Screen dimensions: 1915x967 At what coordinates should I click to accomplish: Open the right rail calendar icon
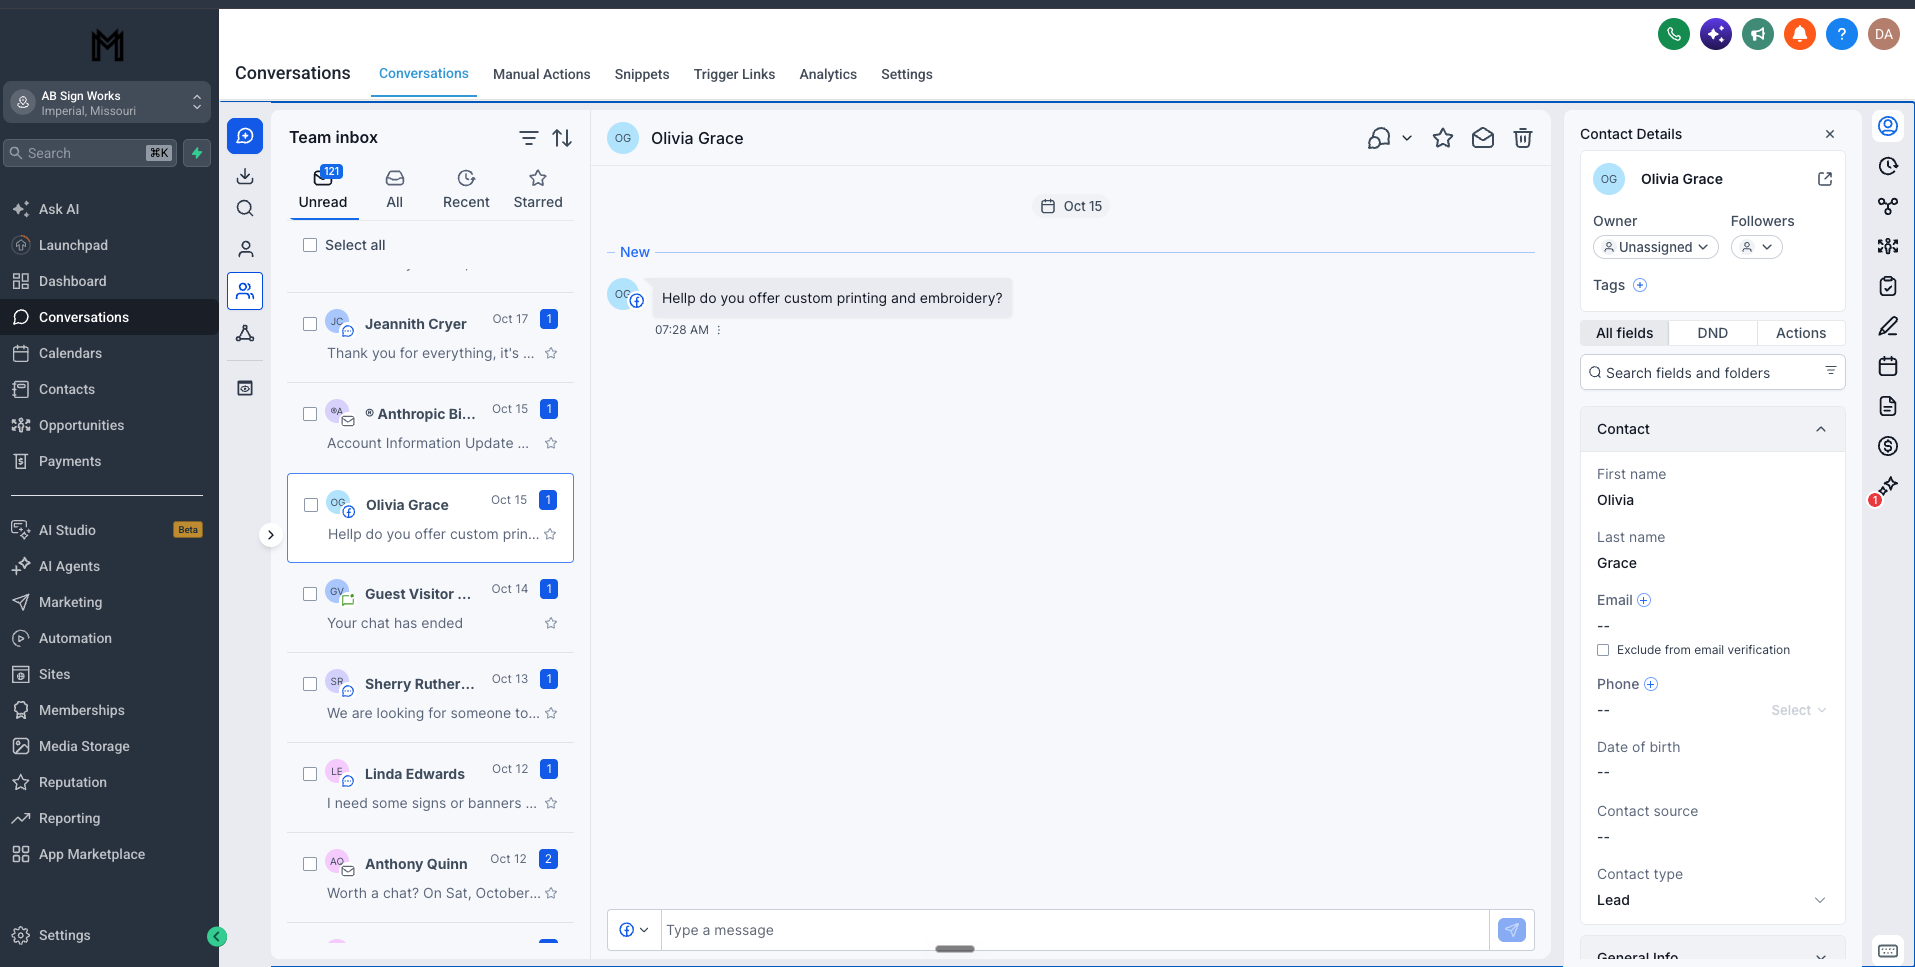point(1888,366)
